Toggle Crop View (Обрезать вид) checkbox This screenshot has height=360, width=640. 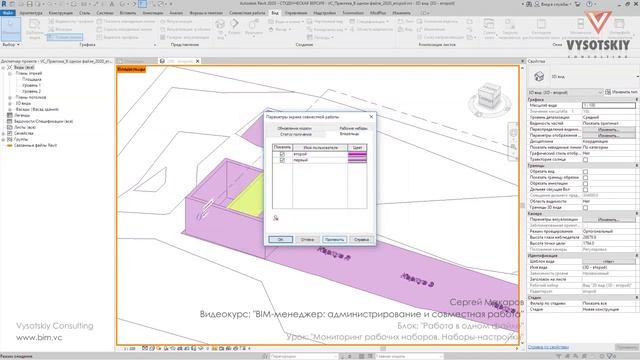585,171
